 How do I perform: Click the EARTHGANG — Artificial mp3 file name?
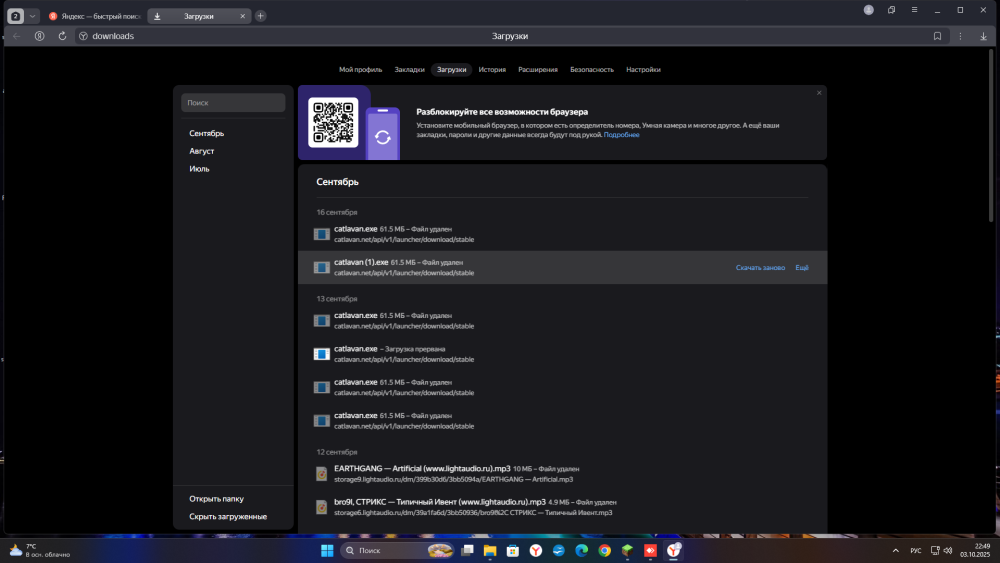tap(422, 469)
